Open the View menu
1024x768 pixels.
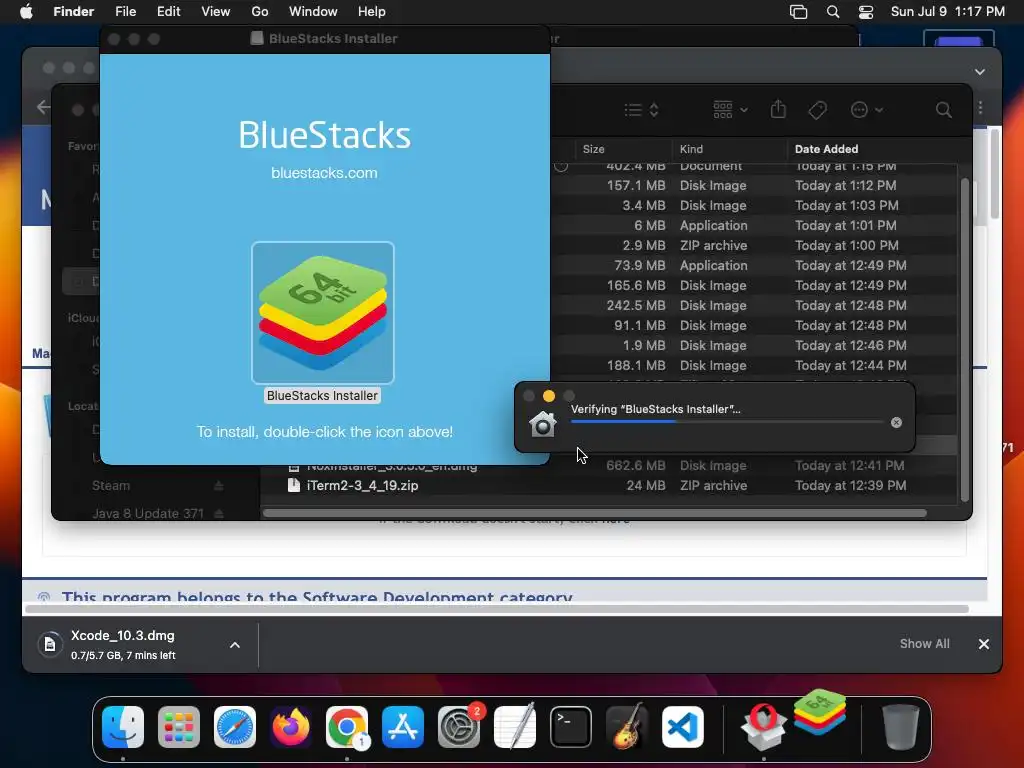coord(216,12)
